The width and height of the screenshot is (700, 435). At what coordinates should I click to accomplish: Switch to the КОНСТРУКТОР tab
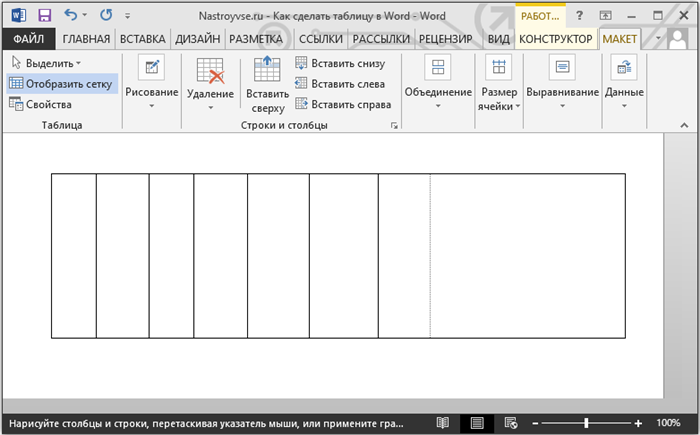555,39
